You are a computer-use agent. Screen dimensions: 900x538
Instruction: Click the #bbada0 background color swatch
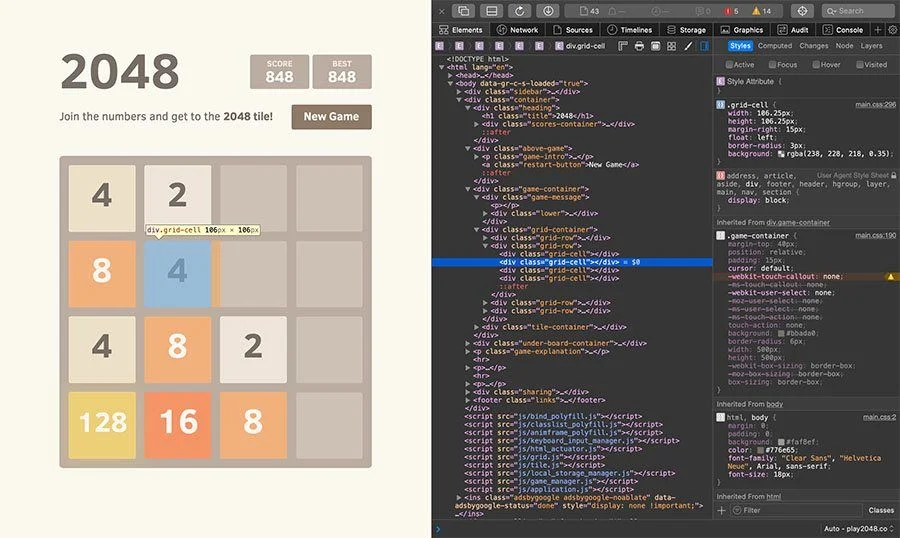[781, 333]
